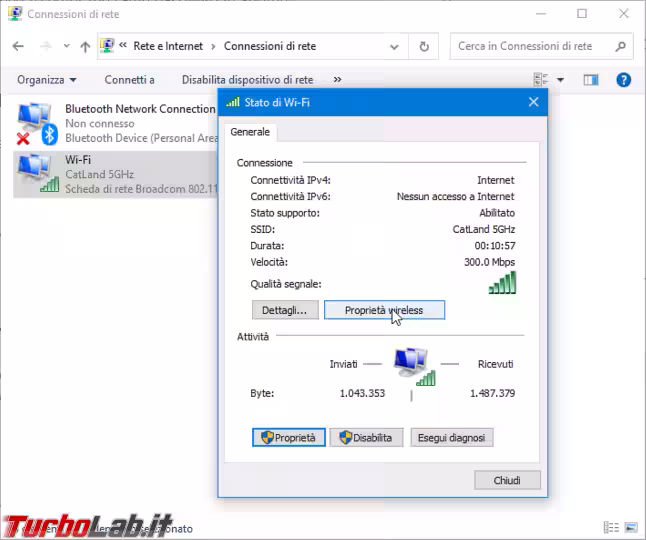The width and height of the screenshot is (646, 540).
Task: Click Bluetooth Device (Personal Area text
Action: [x=141, y=138]
